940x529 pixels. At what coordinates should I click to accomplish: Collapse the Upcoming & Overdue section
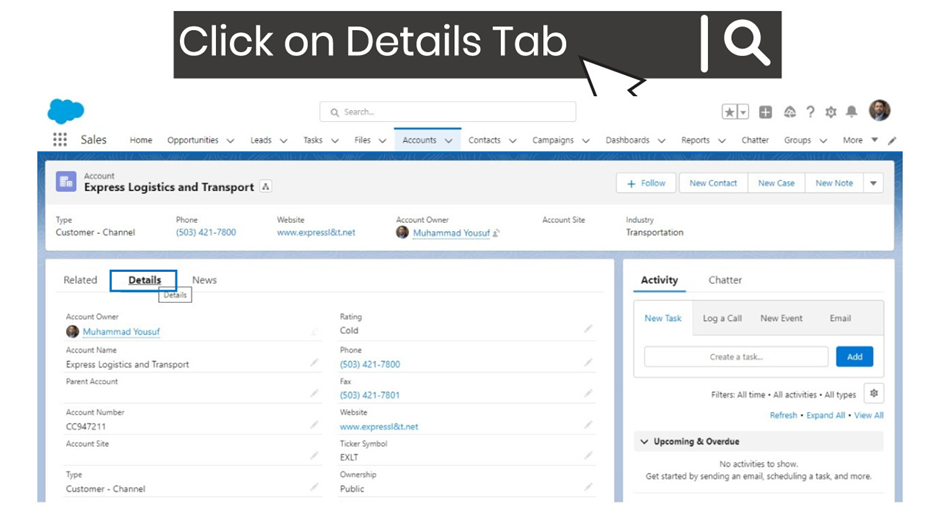coord(644,441)
